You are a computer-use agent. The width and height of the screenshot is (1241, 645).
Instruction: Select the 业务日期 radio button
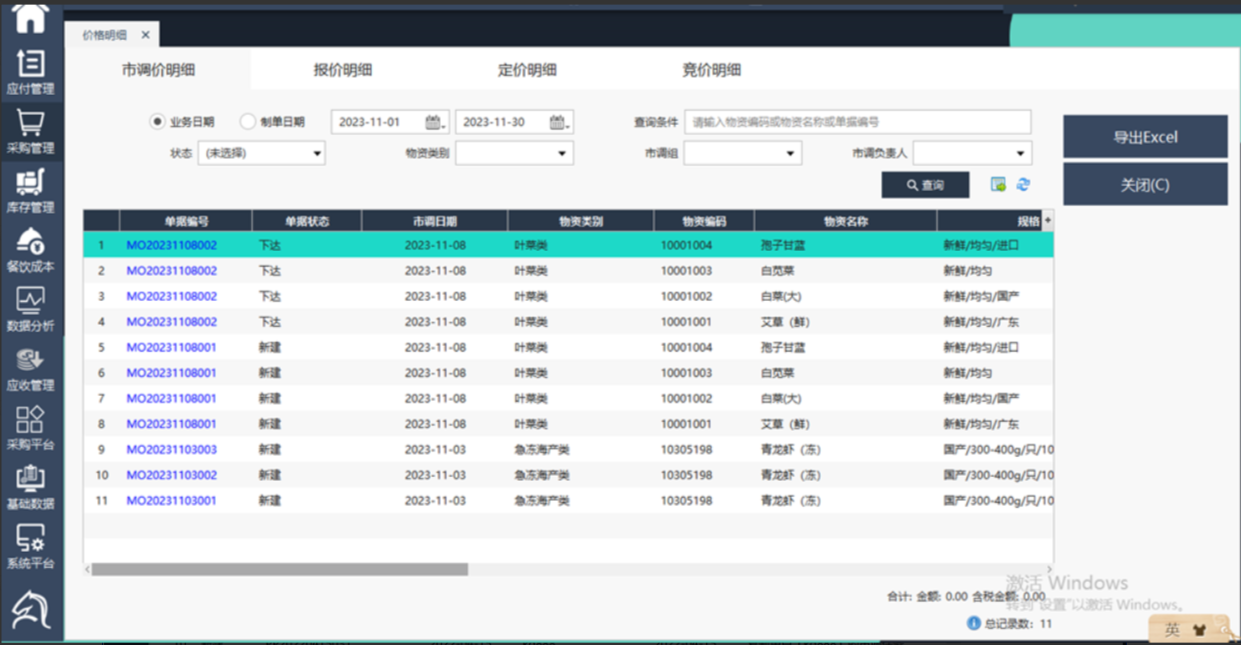[157, 122]
